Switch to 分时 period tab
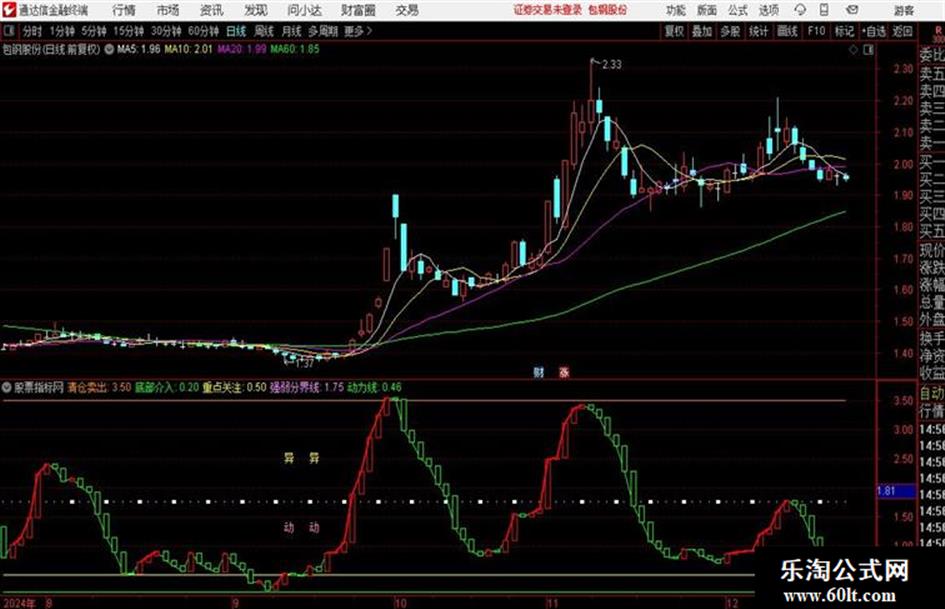The height and width of the screenshot is (609, 945). tap(33, 31)
